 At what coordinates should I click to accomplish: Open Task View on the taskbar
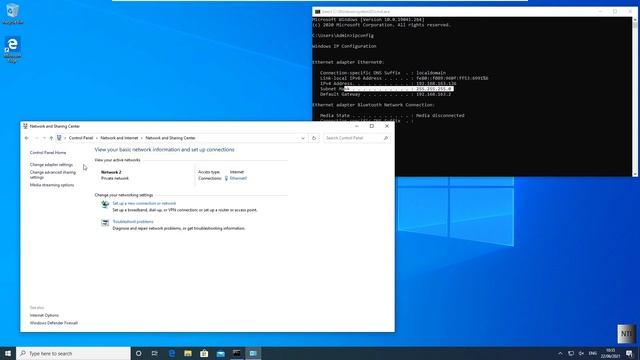155,353
